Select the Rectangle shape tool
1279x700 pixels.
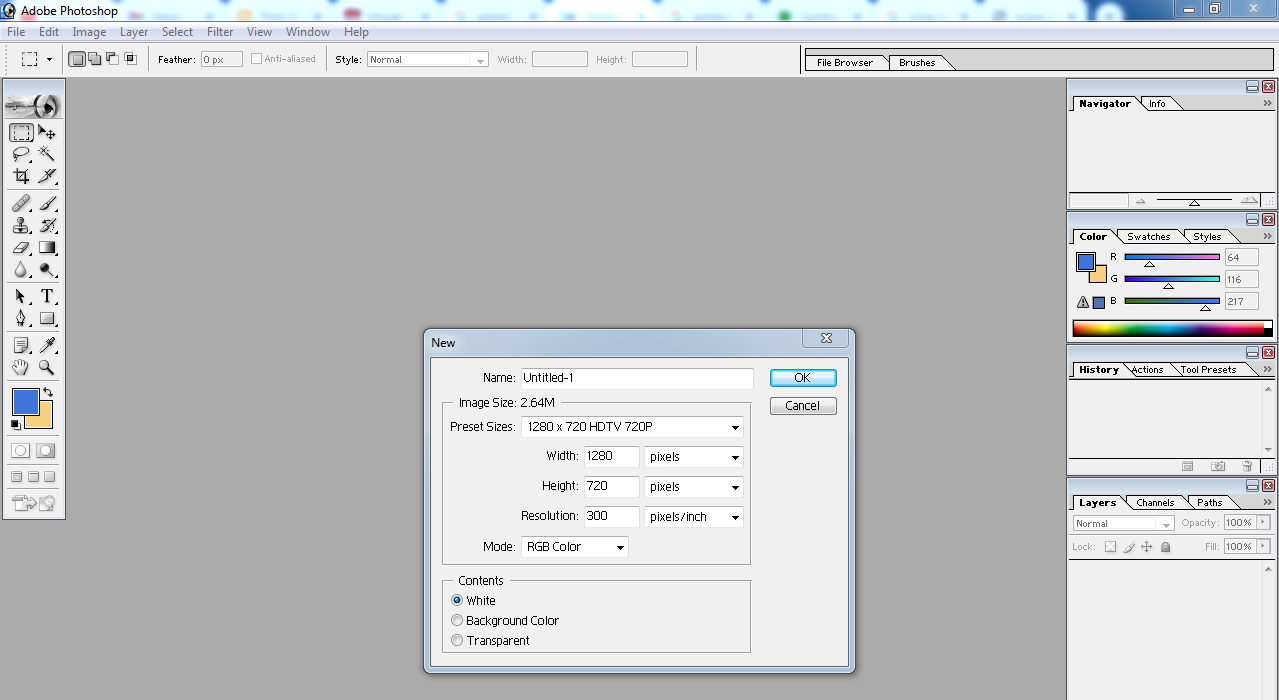(47, 319)
